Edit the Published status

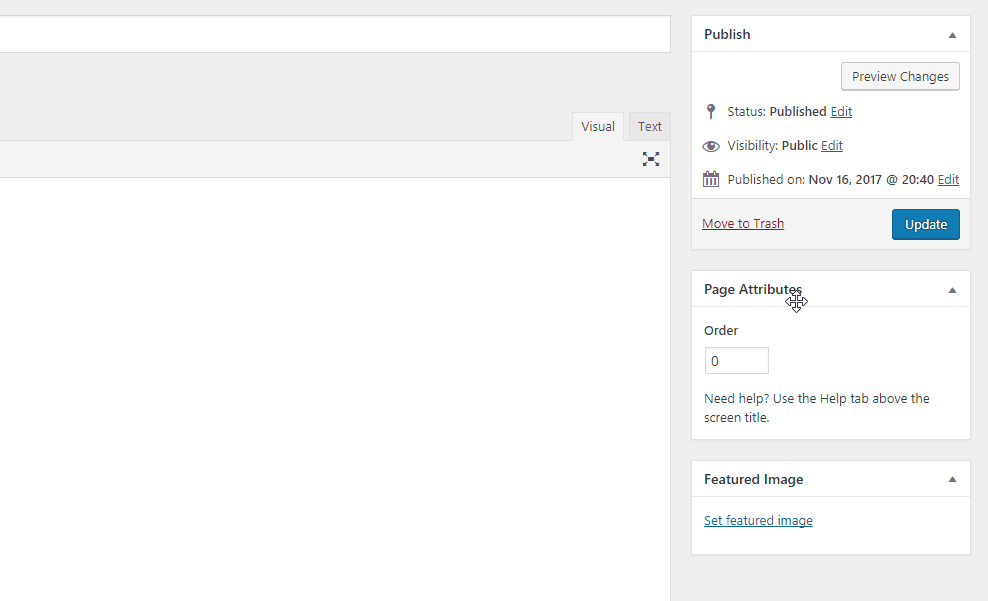[x=841, y=112]
